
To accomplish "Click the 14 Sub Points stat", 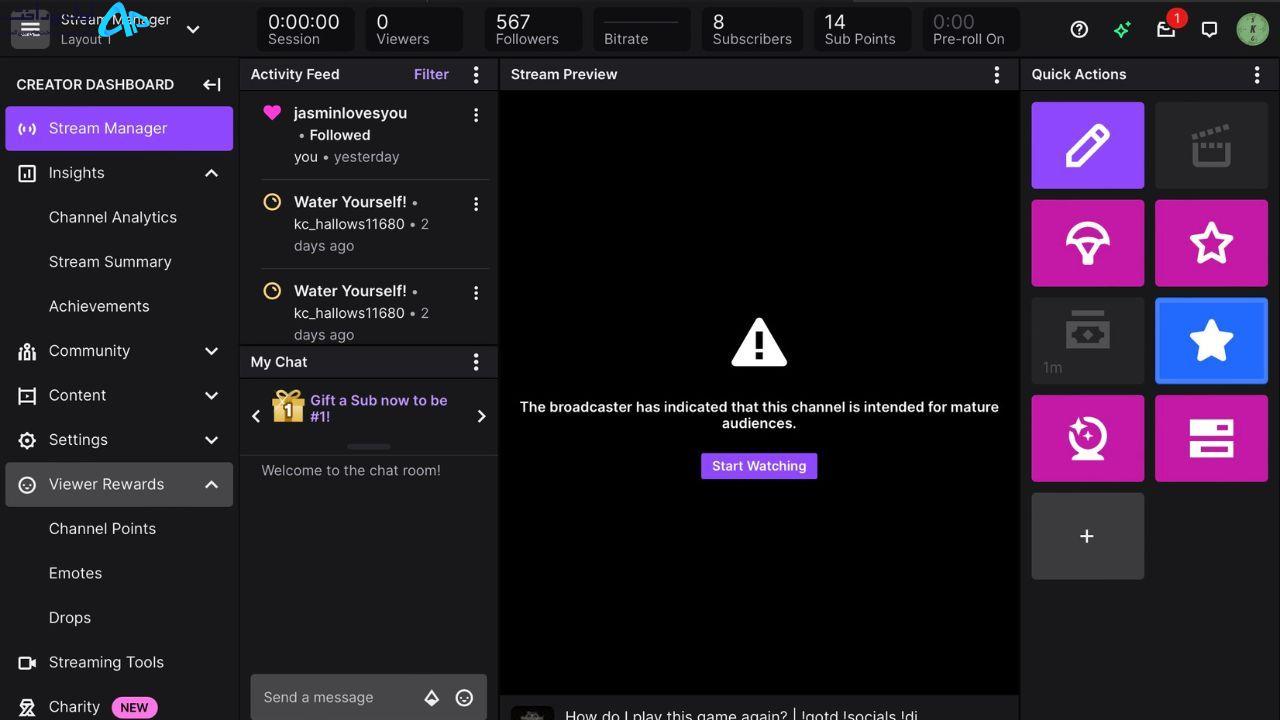I will point(862,29).
